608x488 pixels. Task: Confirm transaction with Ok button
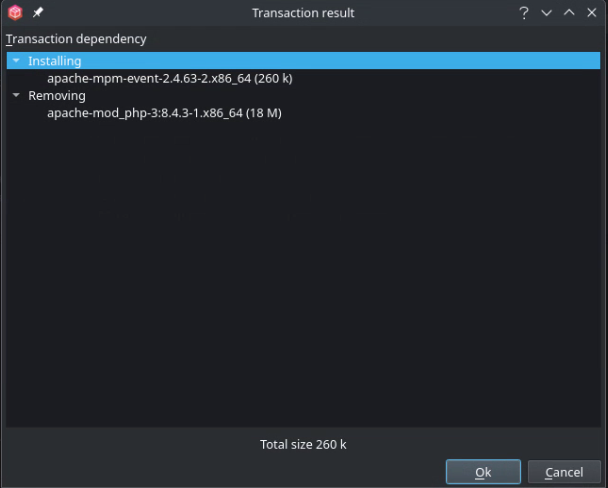pyautogui.click(x=483, y=472)
